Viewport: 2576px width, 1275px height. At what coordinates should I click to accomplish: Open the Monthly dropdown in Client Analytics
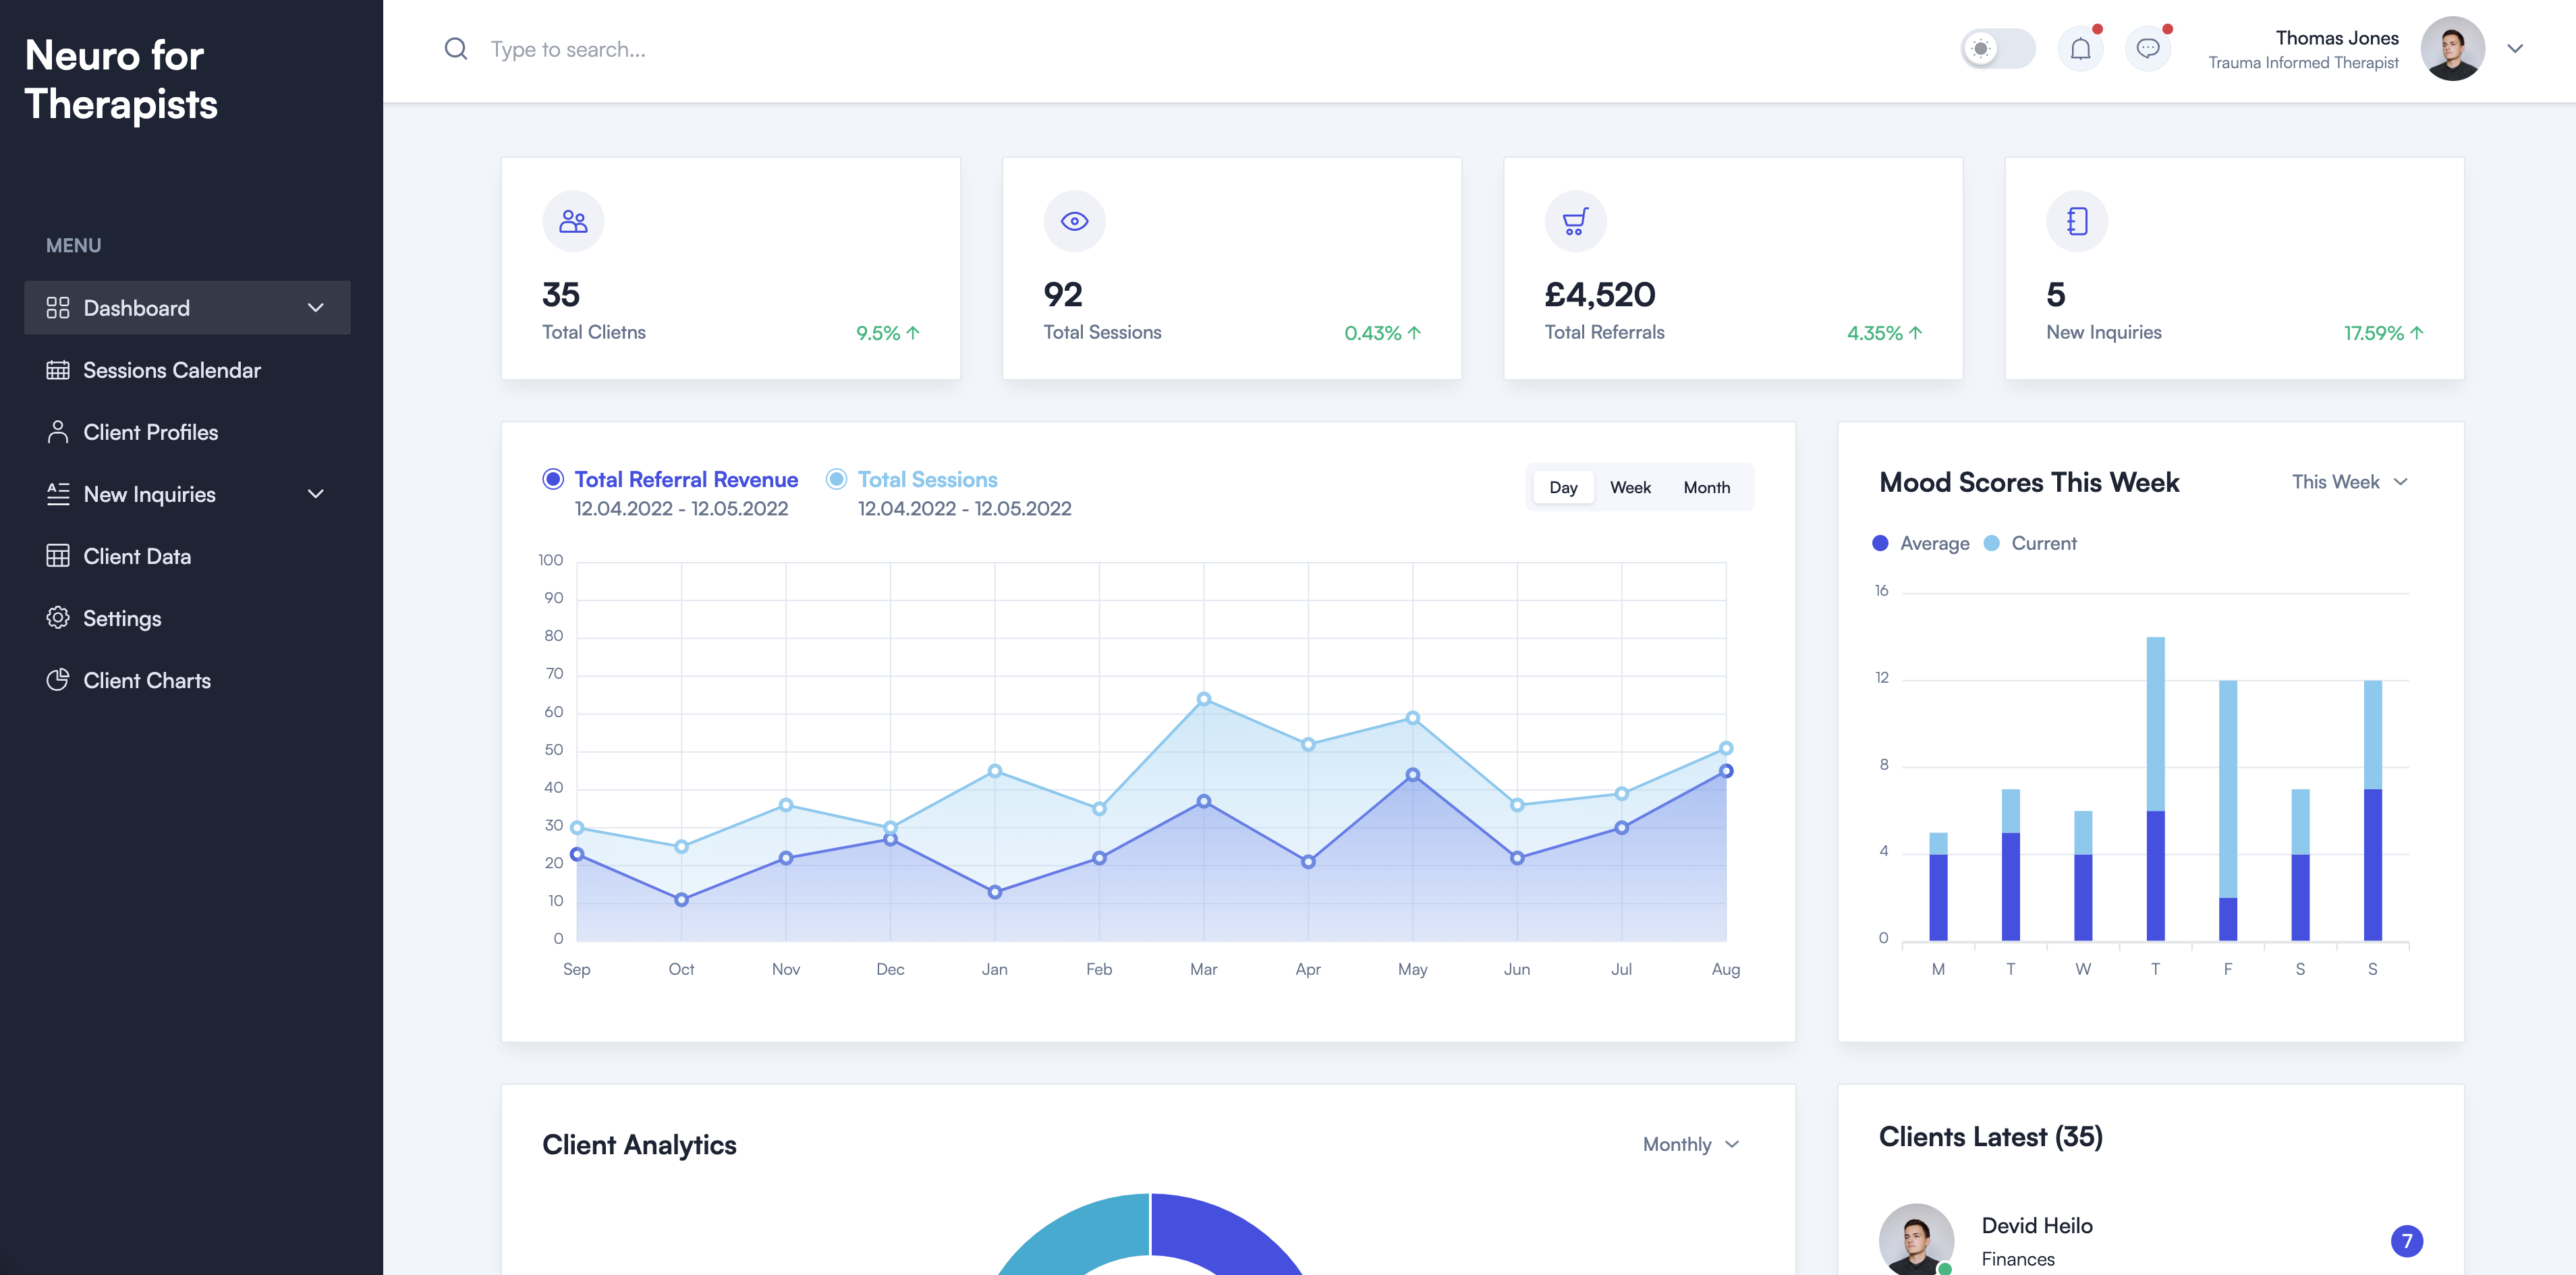pos(1691,1144)
